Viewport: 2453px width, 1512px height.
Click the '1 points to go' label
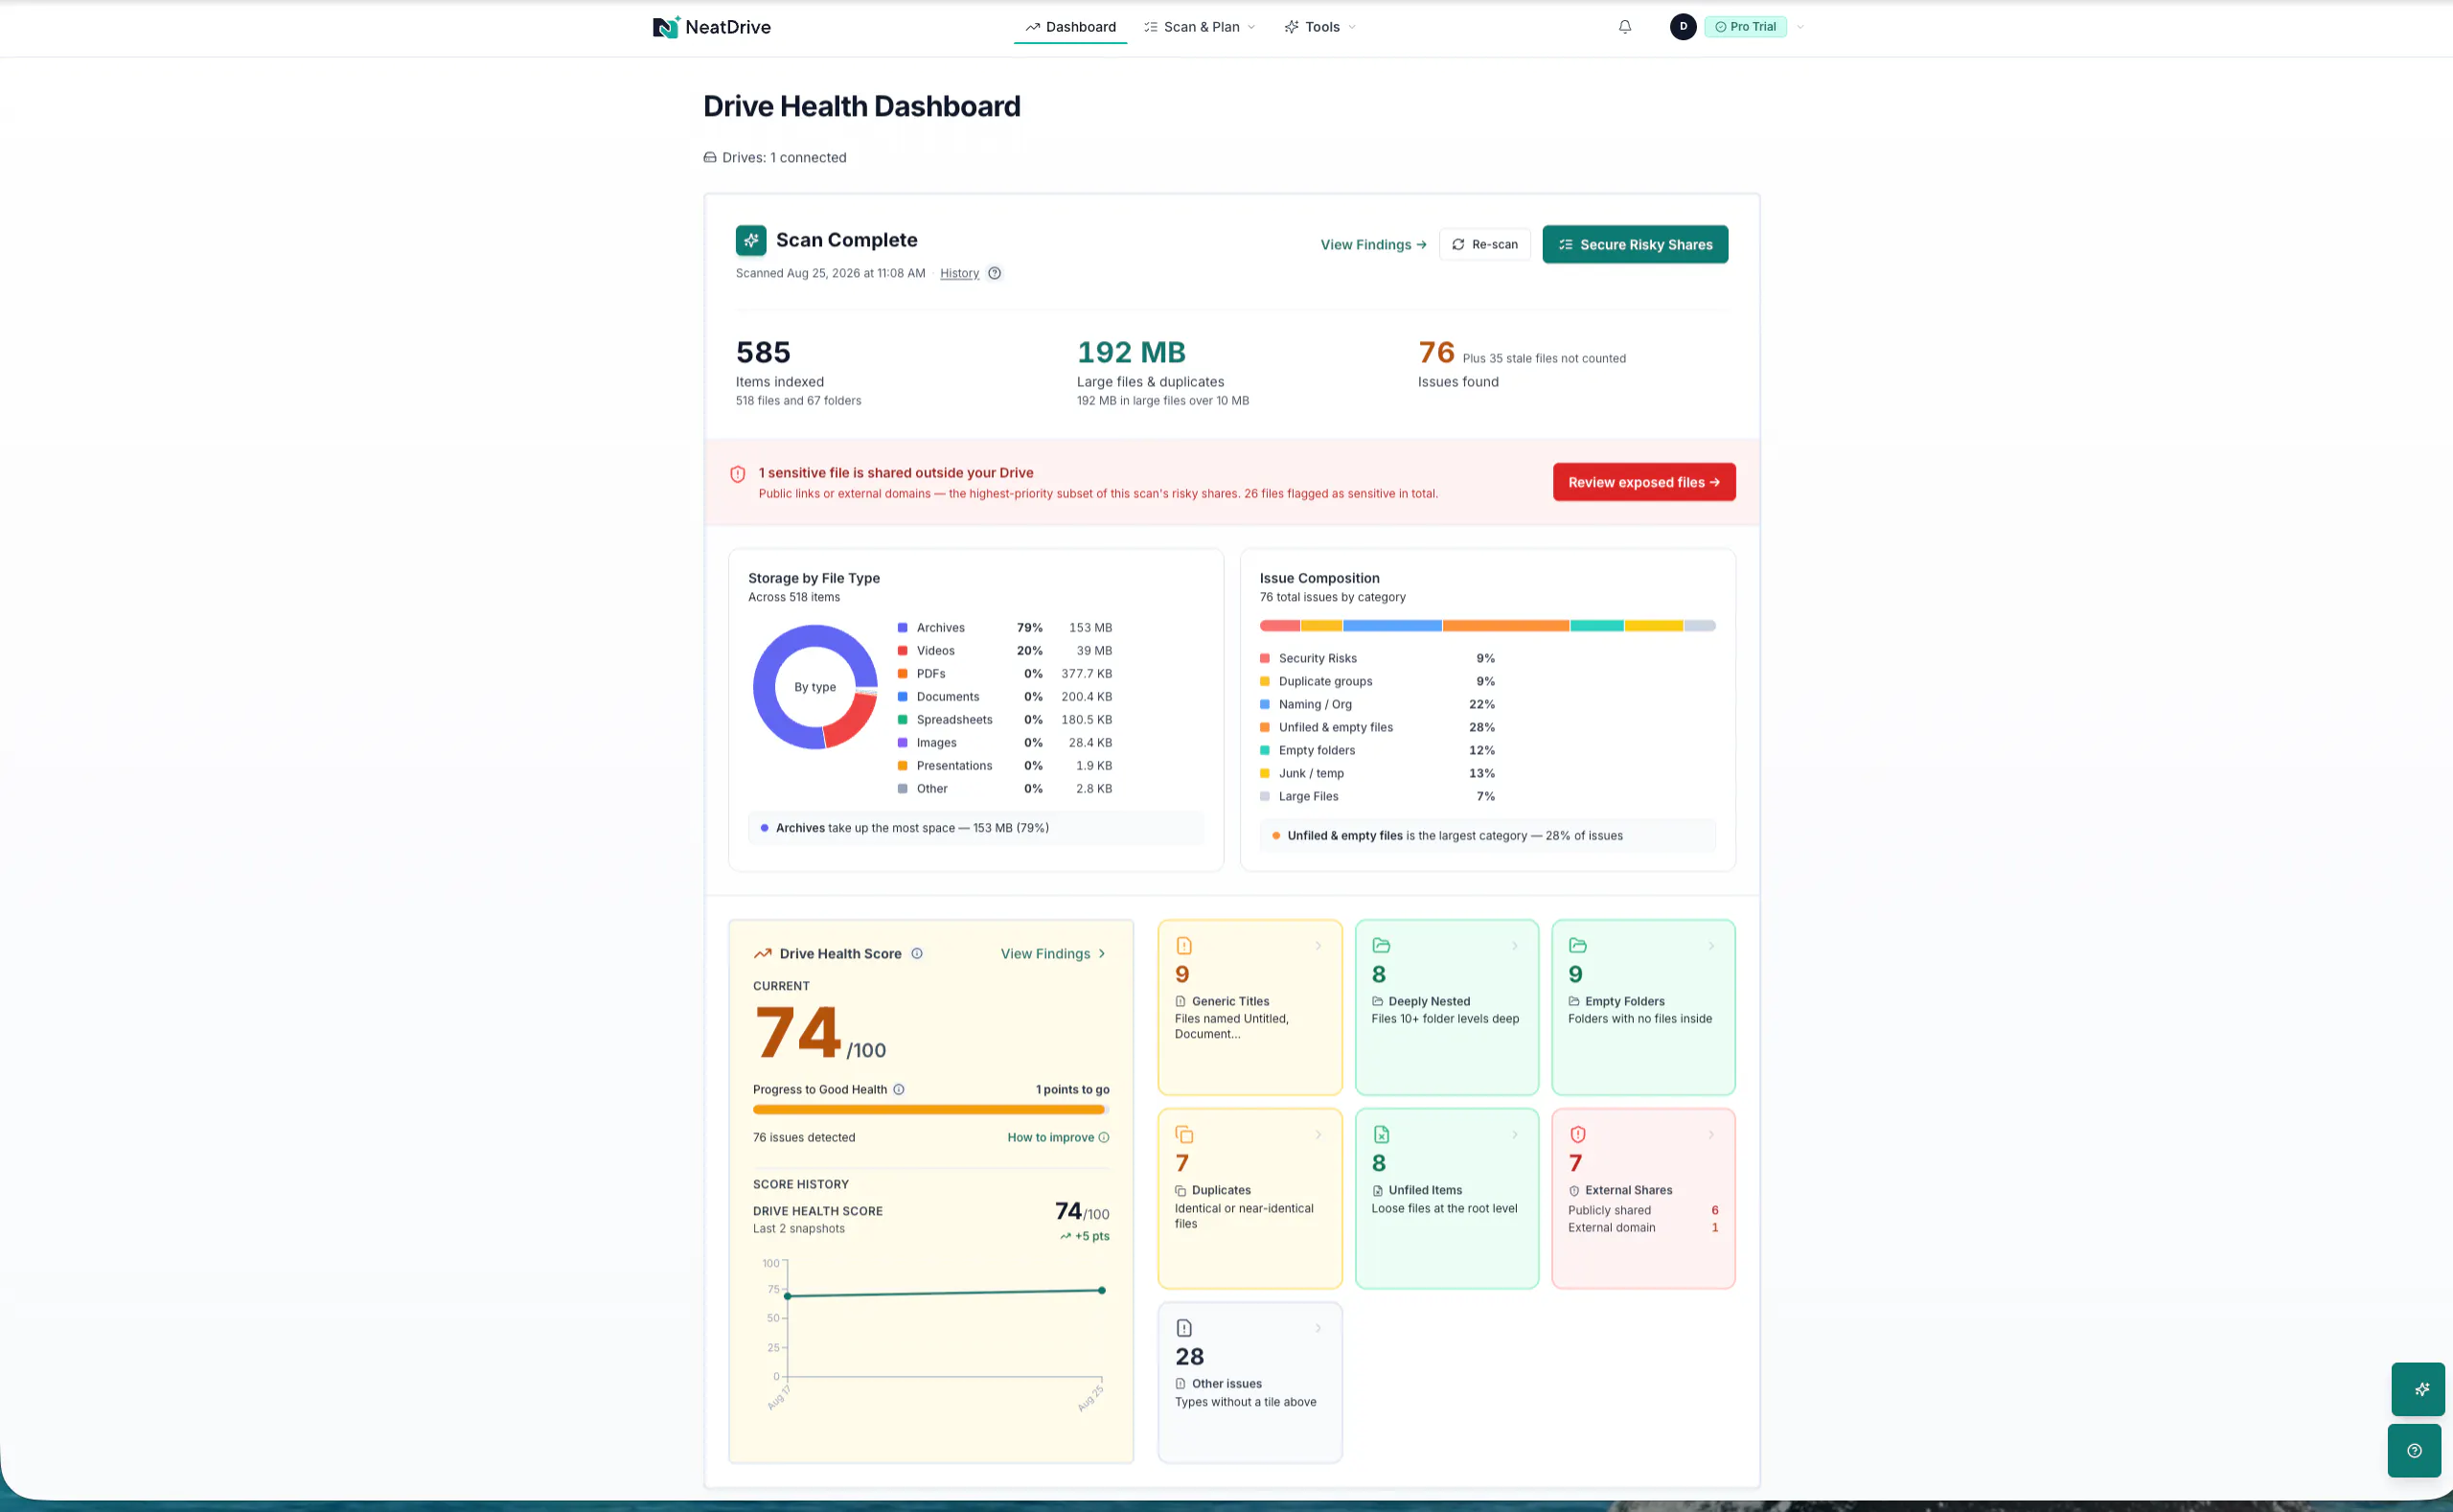pyautogui.click(x=1072, y=1090)
